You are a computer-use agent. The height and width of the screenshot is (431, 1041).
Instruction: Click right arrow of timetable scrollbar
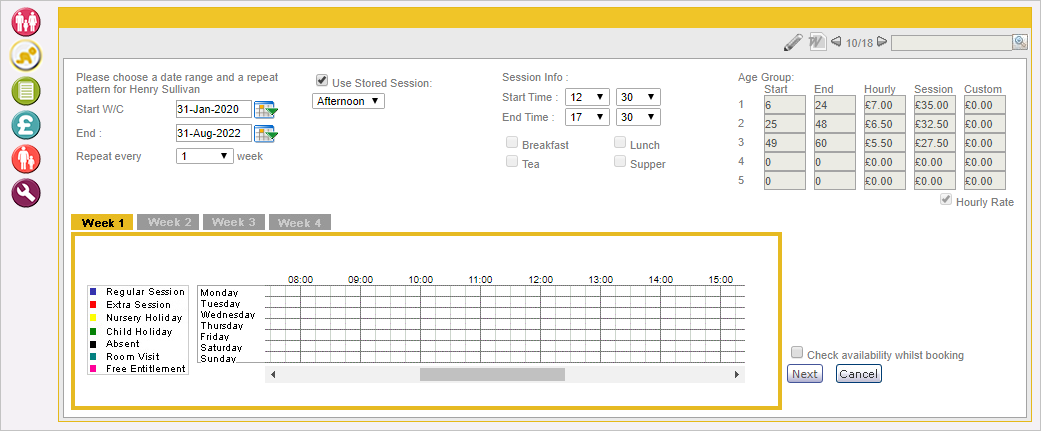(736, 375)
